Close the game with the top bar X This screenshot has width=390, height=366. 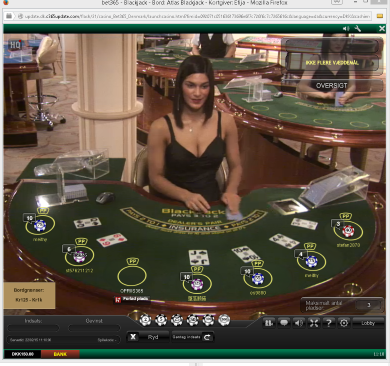pos(382,29)
